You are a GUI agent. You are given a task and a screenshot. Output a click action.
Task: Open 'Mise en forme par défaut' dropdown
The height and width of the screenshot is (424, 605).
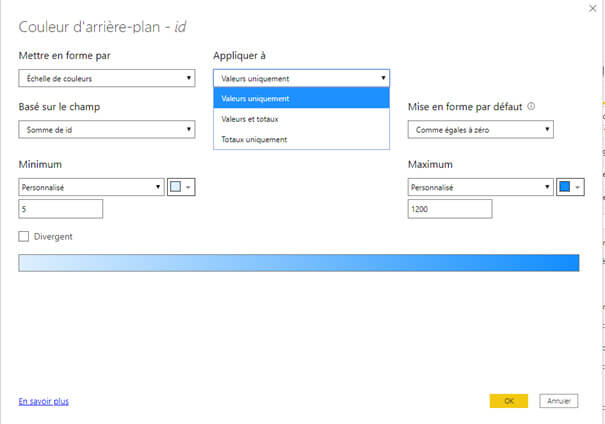(481, 130)
